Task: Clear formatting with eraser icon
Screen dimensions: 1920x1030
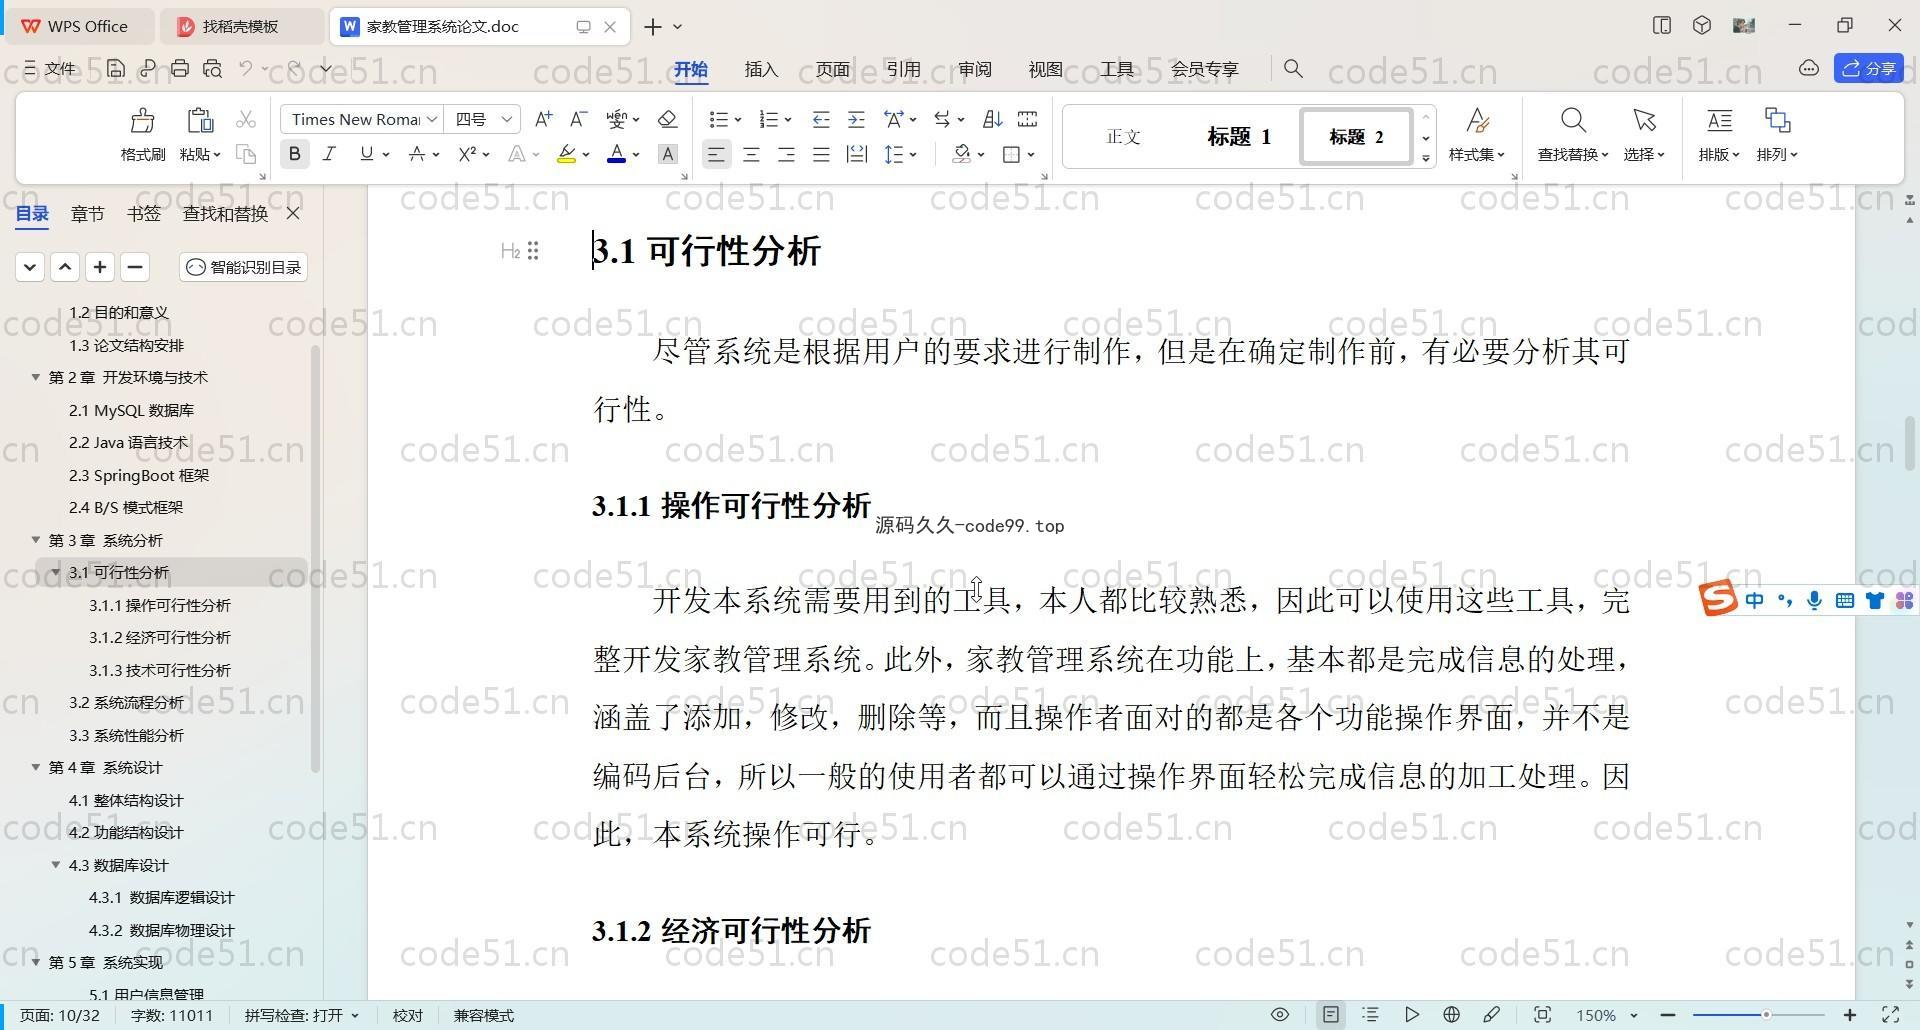Action: pyautogui.click(x=667, y=119)
